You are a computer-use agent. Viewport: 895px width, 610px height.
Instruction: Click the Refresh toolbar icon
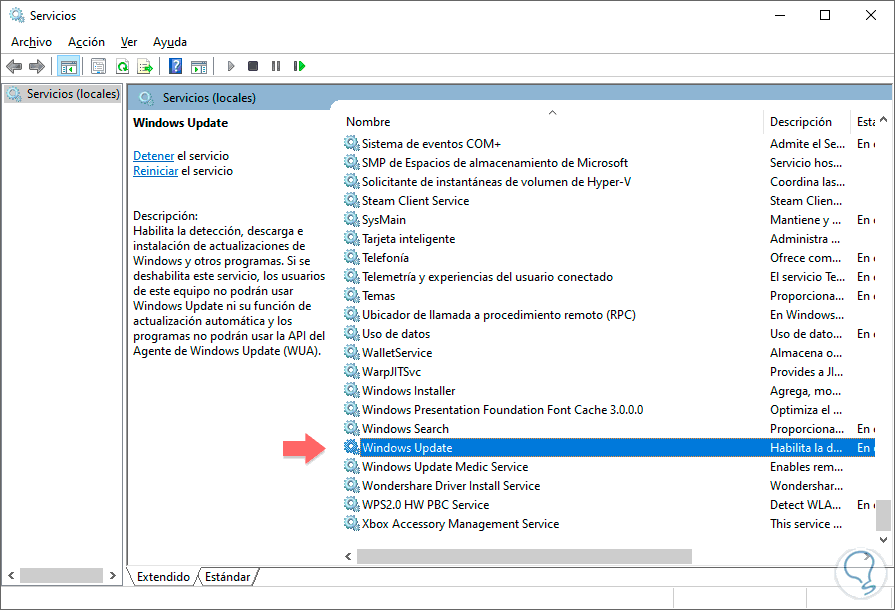(122, 66)
